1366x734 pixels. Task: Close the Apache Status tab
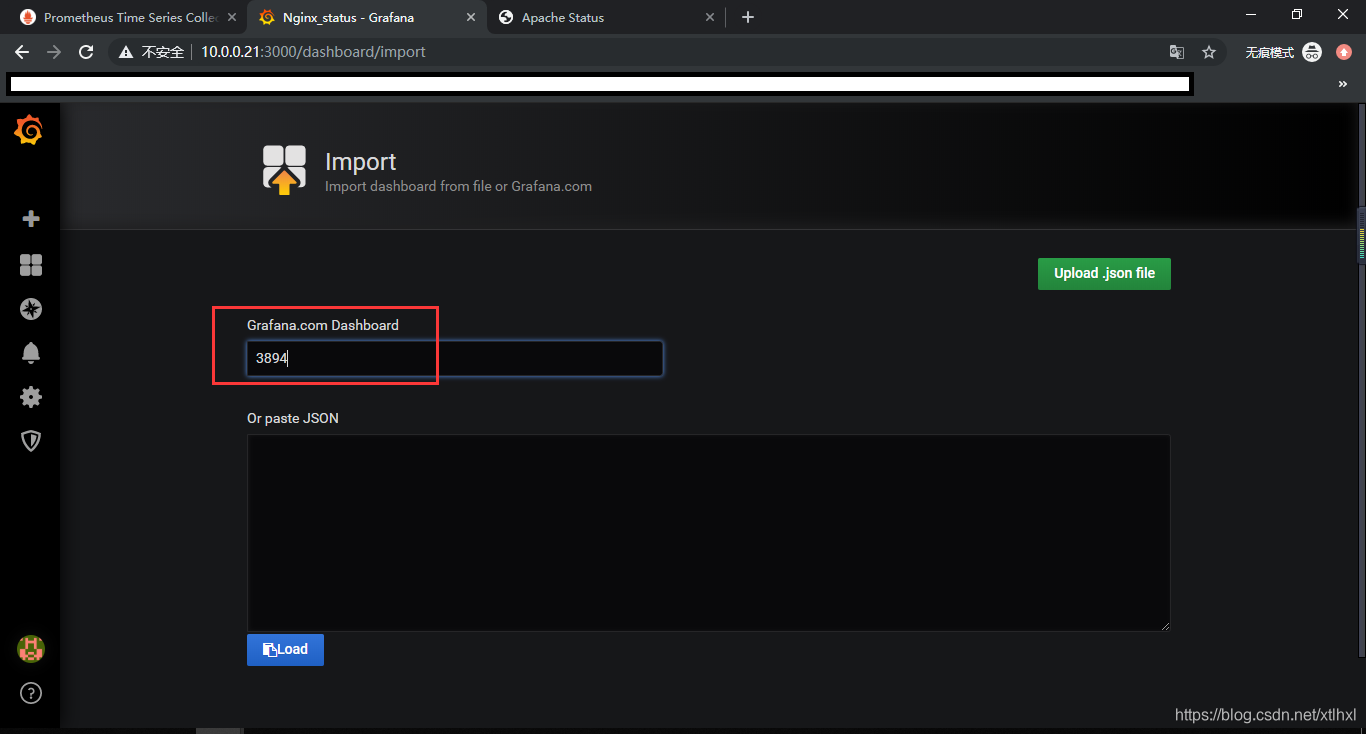710,17
